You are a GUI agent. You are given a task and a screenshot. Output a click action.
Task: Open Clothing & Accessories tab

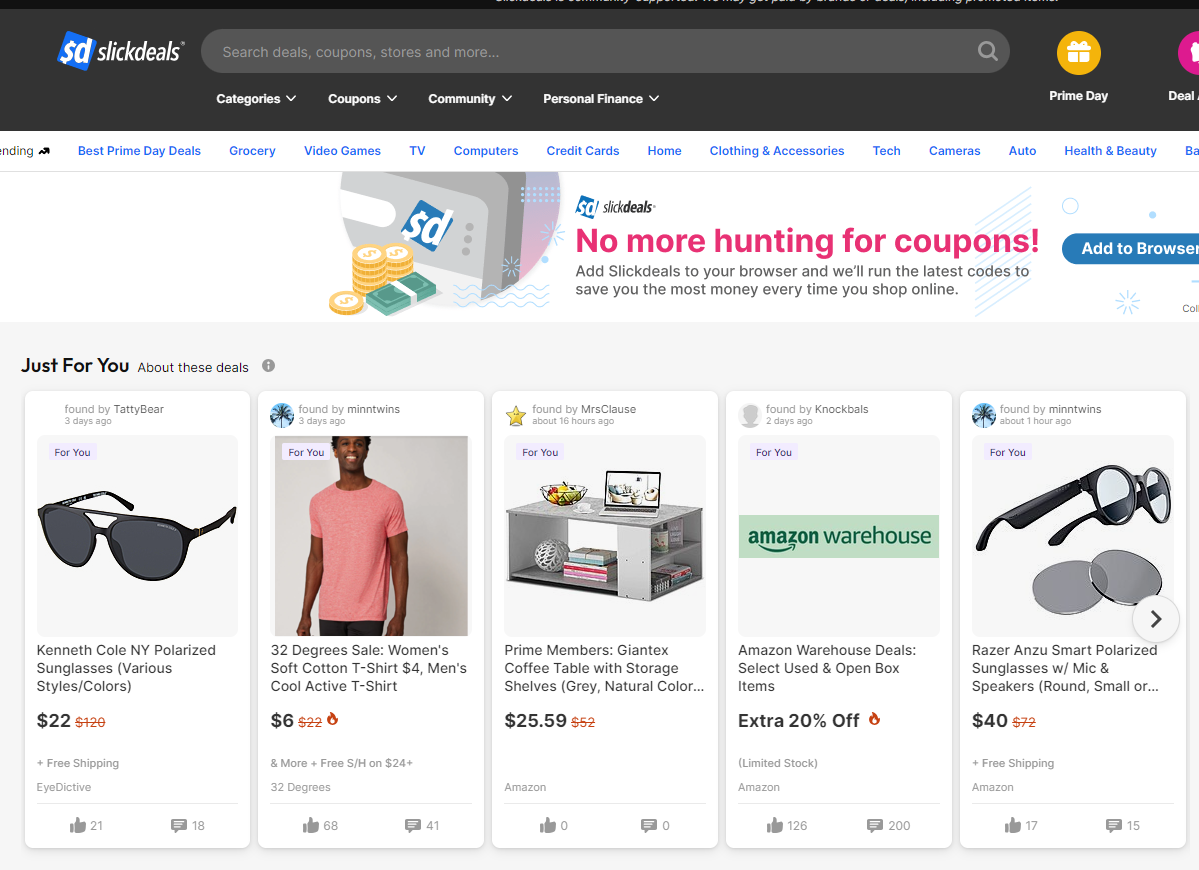[777, 151]
